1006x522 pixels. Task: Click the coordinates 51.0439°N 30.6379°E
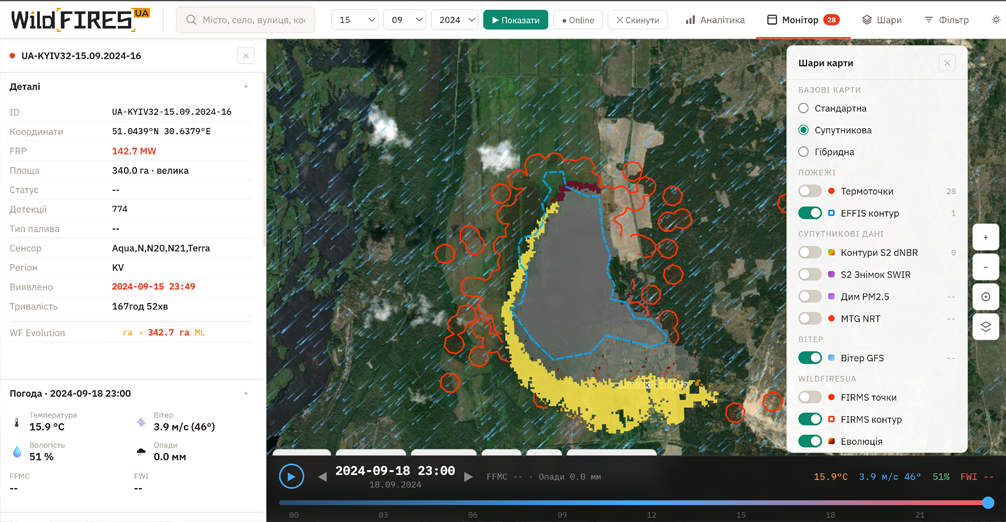pyautogui.click(x=161, y=131)
